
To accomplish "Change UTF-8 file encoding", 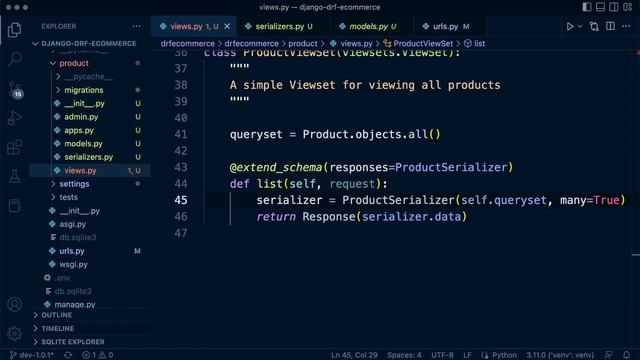I will (442, 355).
